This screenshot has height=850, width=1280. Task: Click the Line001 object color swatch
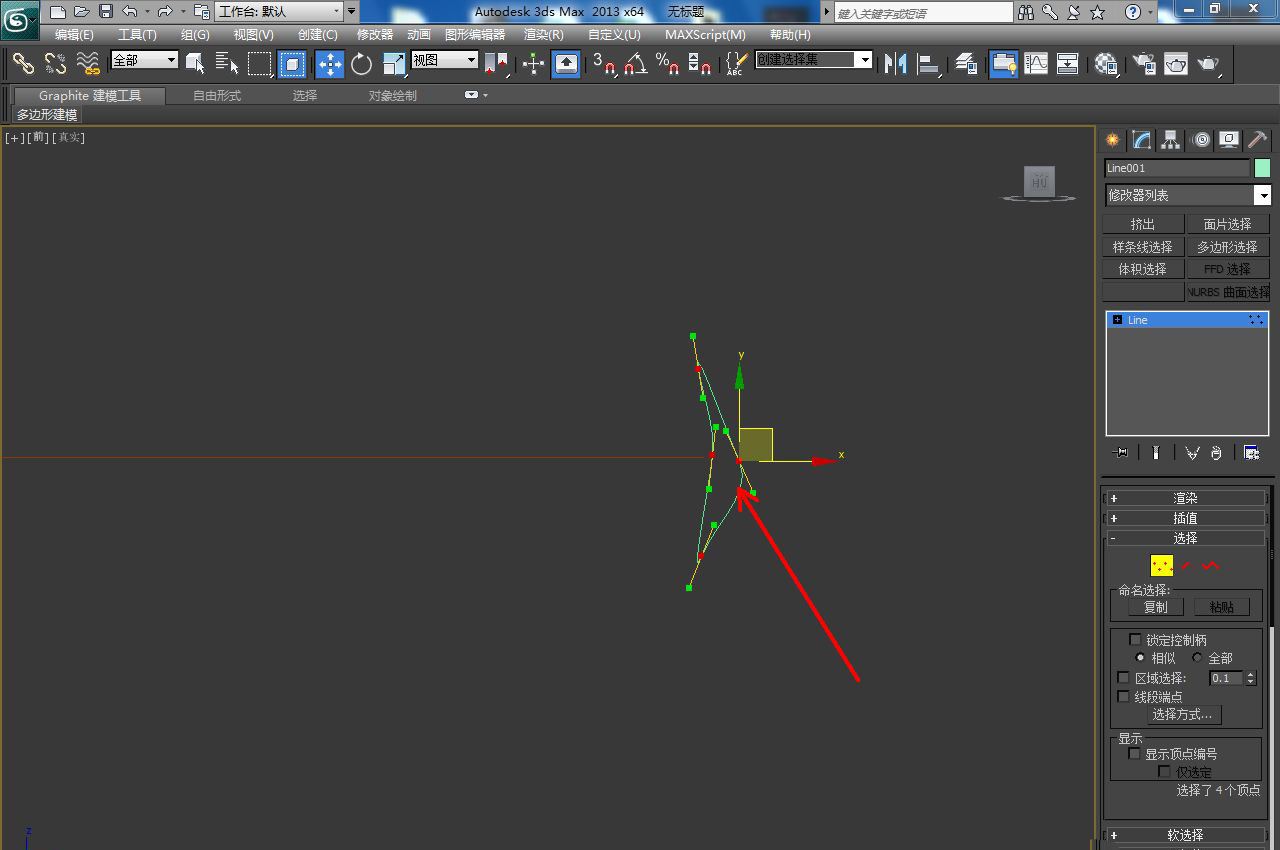(x=1262, y=168)
